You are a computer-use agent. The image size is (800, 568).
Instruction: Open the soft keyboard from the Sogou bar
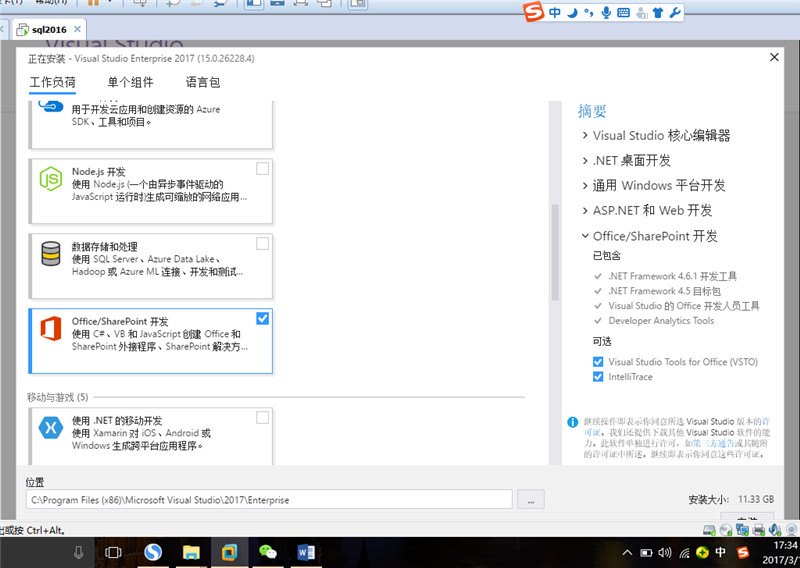[623, 13]
